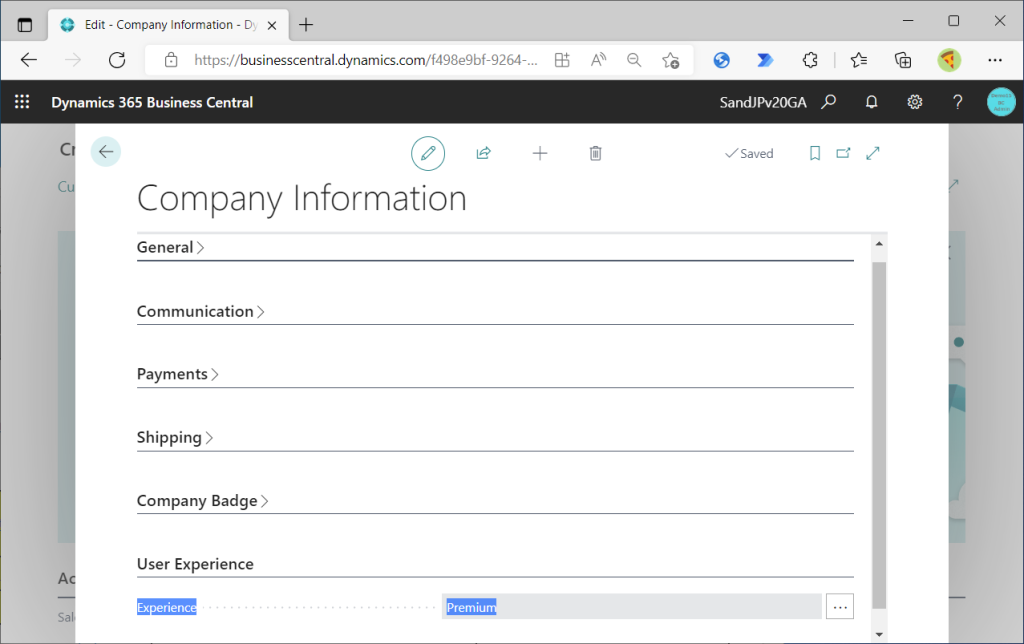Click the blue globe extension icon

[721, 60]
